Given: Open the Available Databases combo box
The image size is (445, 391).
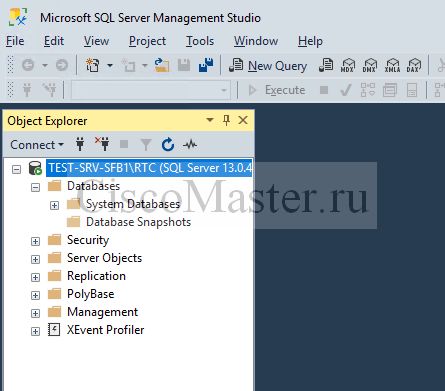Looking at the screenshot, I should [151, 90].
